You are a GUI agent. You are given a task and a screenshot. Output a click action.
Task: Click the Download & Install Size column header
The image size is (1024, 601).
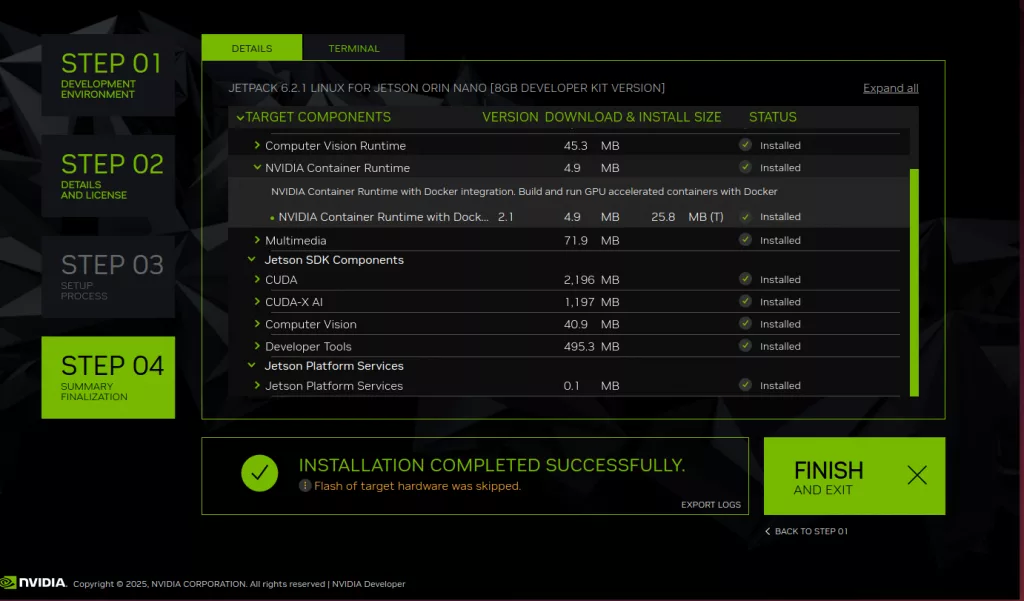[x=633, y=117]
